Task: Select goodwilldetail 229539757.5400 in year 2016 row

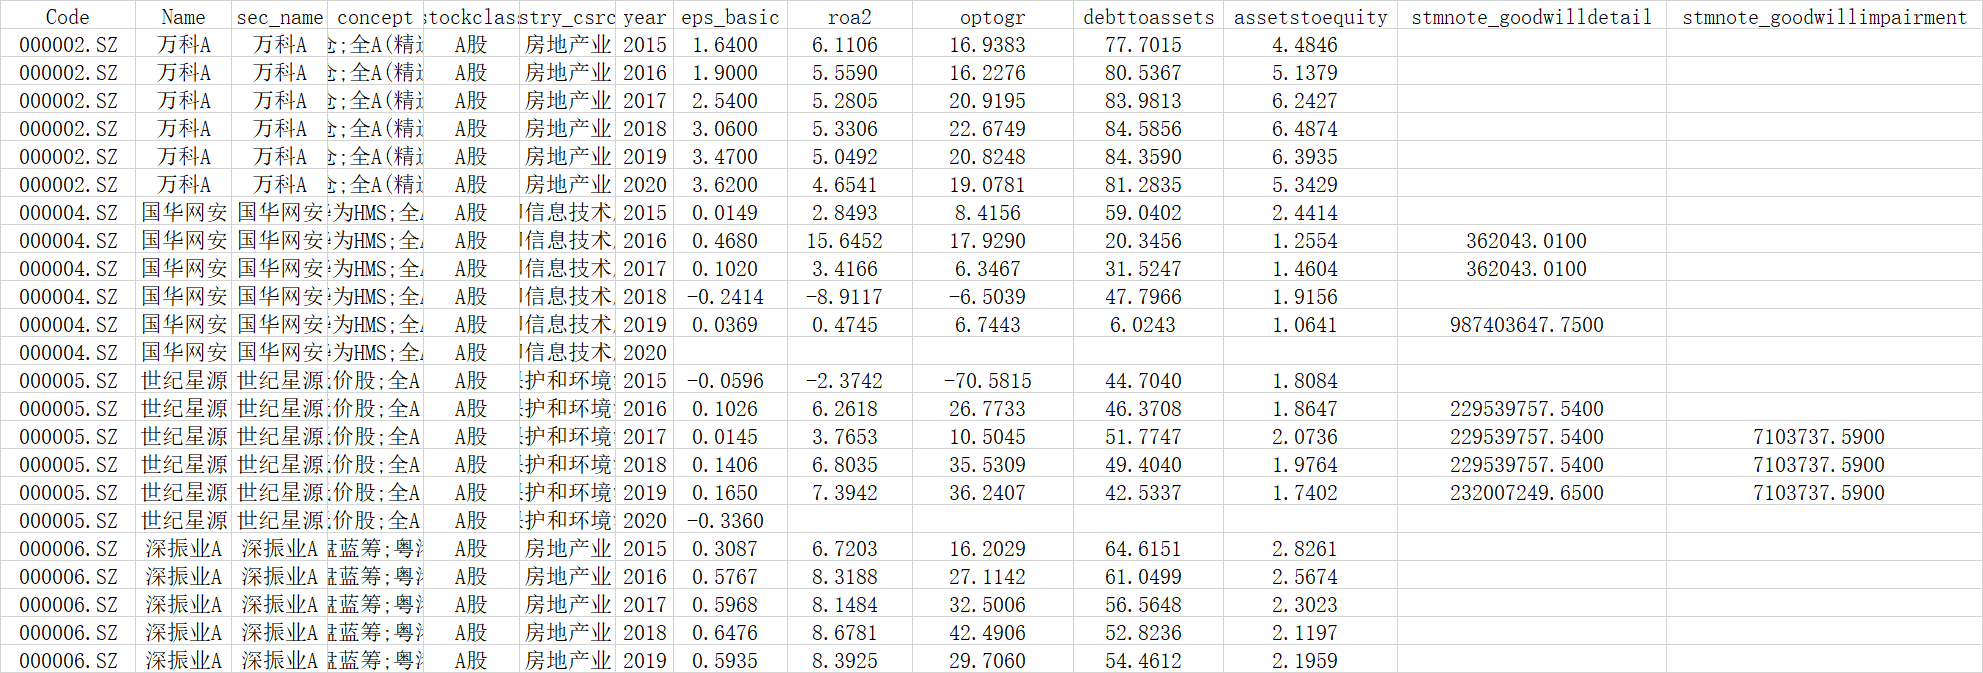Action: coord(1527,409)
